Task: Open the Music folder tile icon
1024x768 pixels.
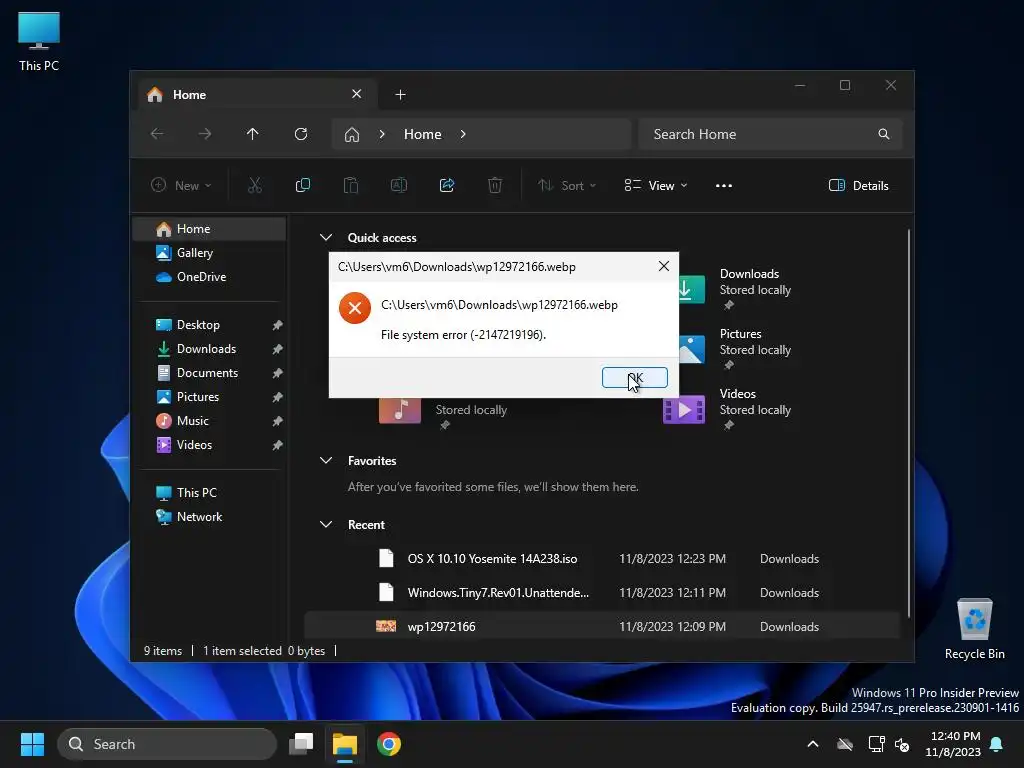Action: (400, 410)
